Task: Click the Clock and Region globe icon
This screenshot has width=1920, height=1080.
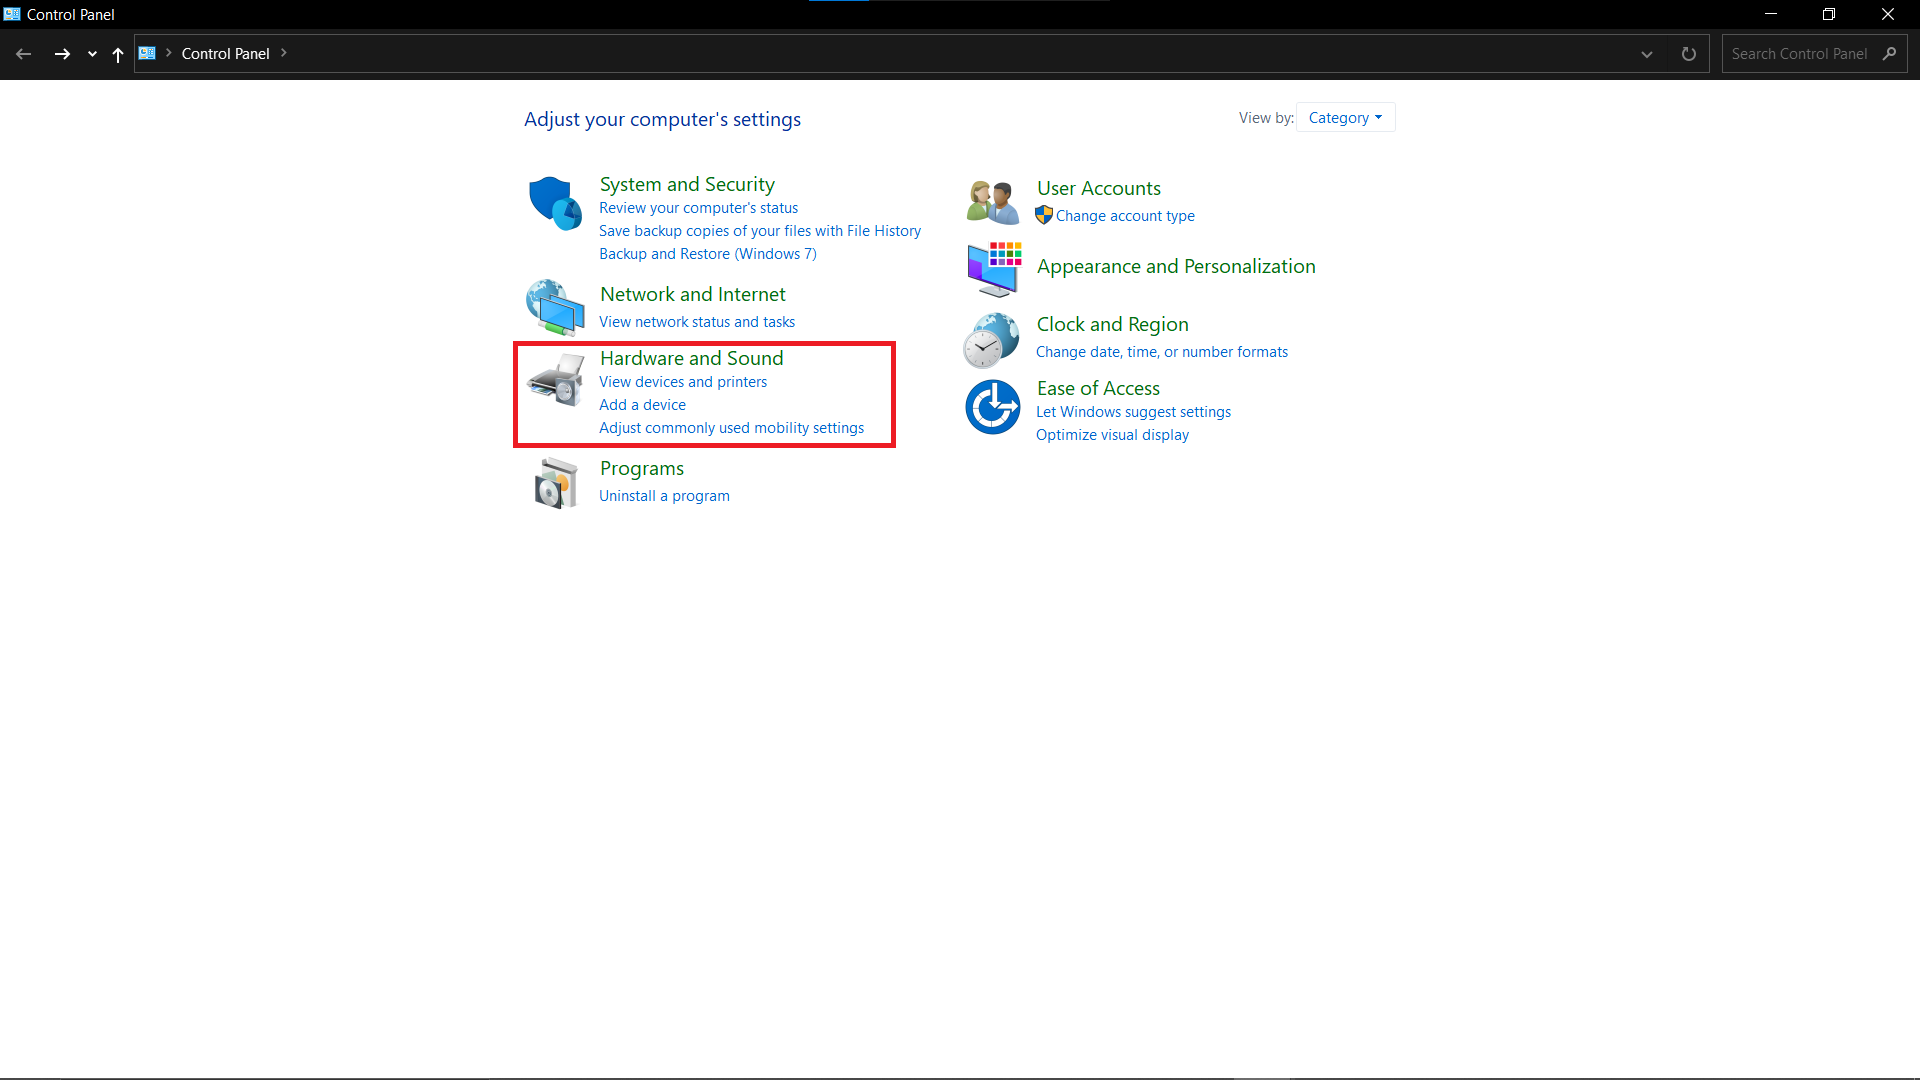Action: pos(991,340)
